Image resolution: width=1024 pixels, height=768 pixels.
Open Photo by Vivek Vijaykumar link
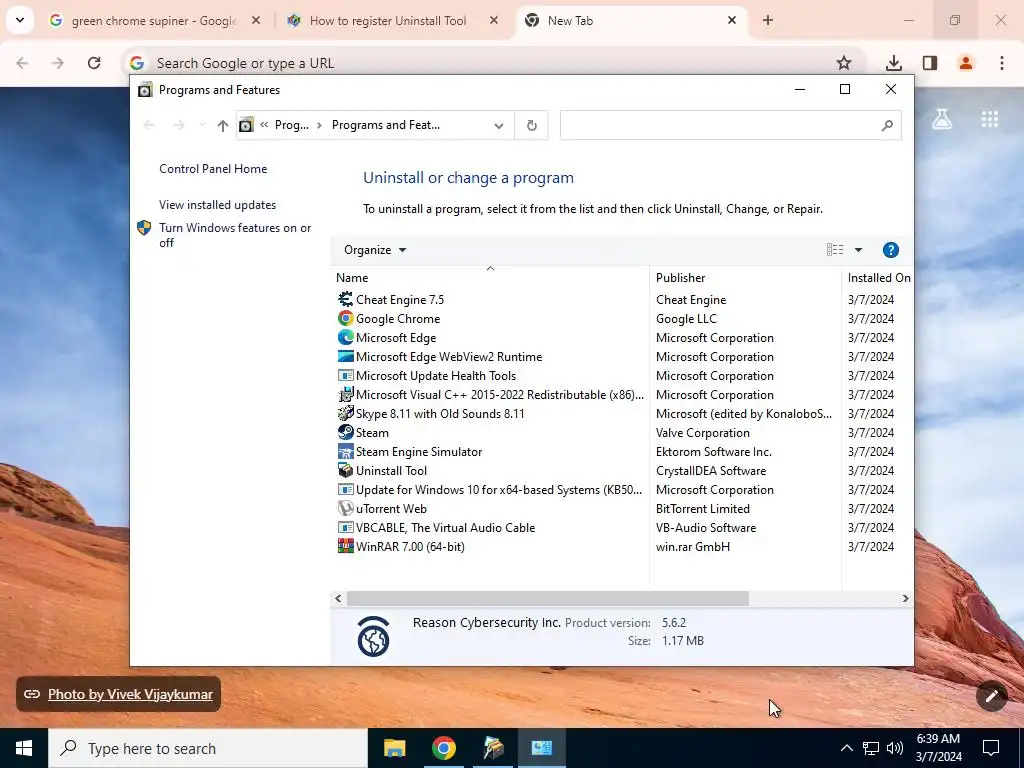coord(130,694)
